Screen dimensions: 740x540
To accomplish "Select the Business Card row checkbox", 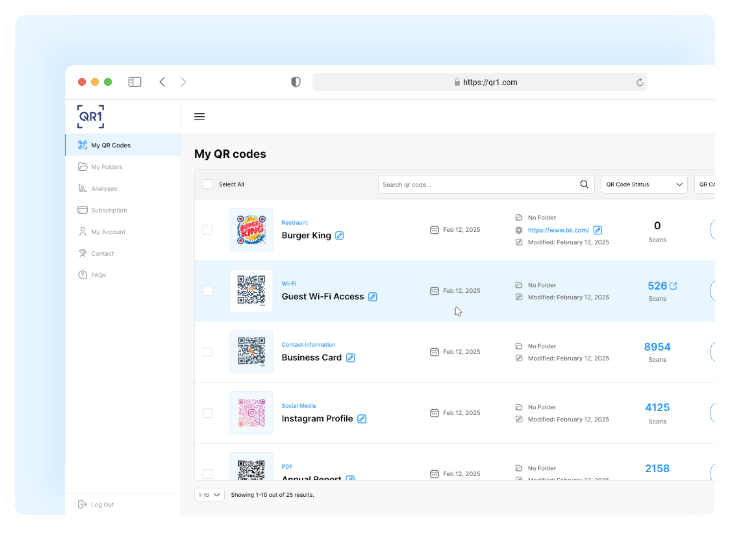I will 208,352.
